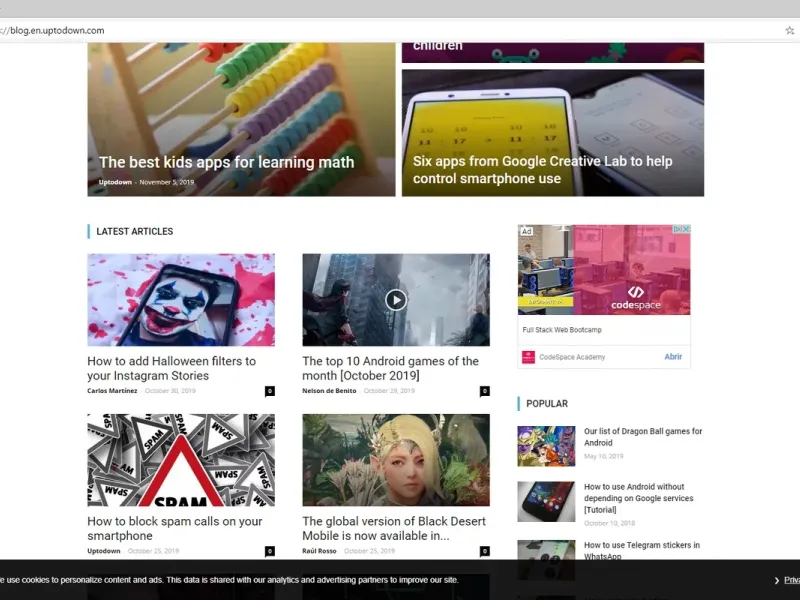Open comments count for block spam calls article
The height and width of the screenshot is (600, 800).
click(x=270, y=551)
